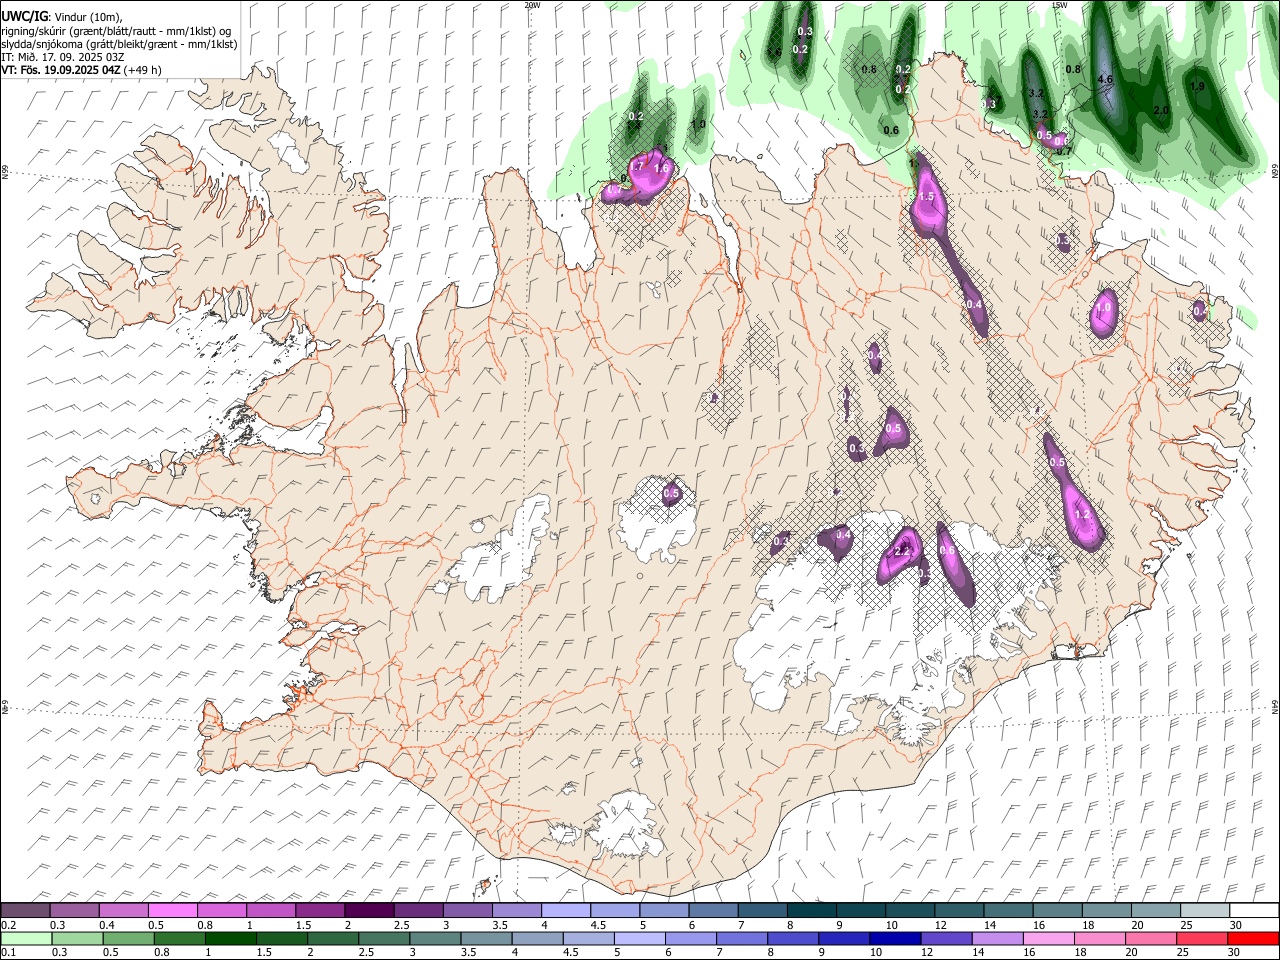This screenshot has height=960, width=1280.
Task: Click the 'slydda/snjókoma' description line
Action: pyautogui.click(x=119, y=44)
